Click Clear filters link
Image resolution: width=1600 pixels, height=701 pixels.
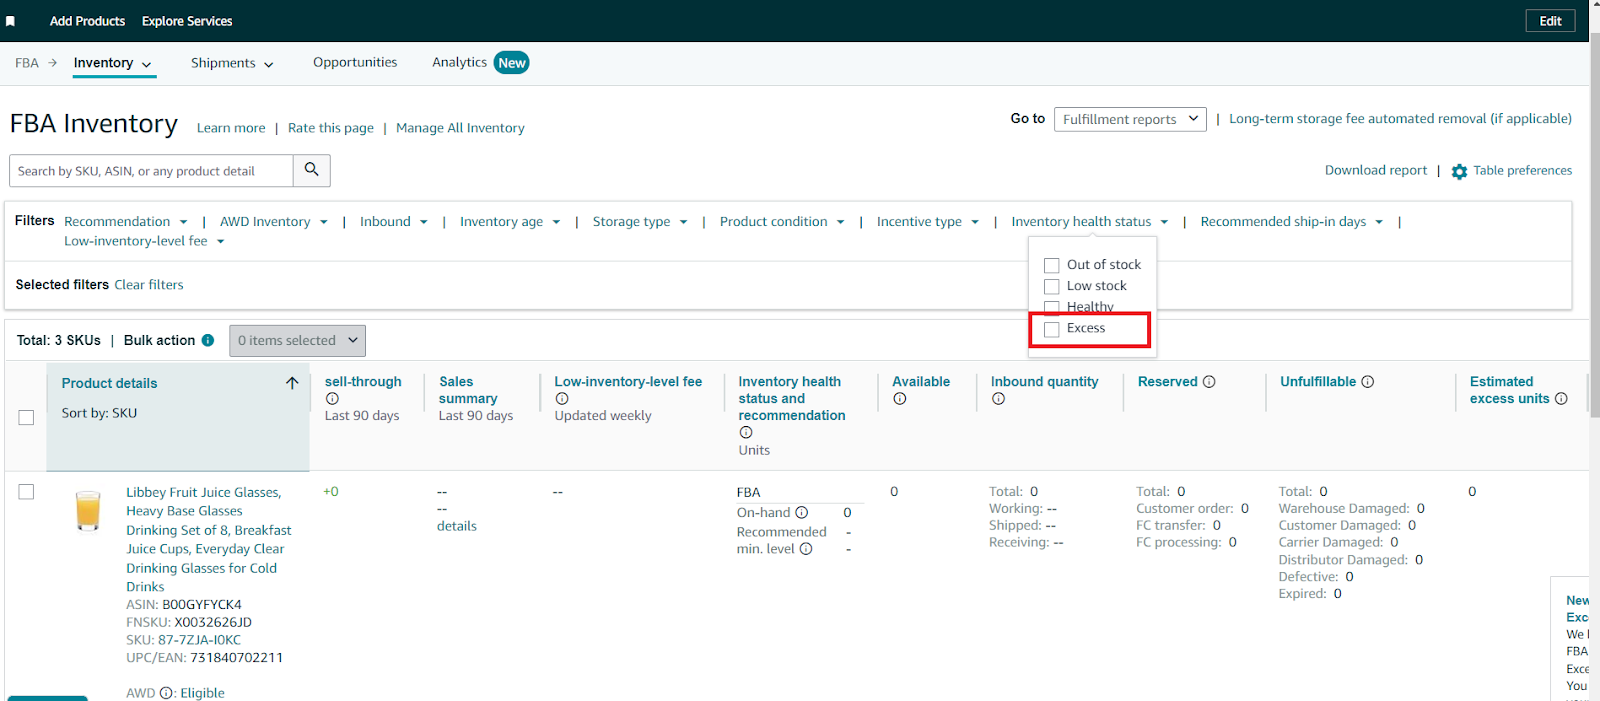pos(149,285)
